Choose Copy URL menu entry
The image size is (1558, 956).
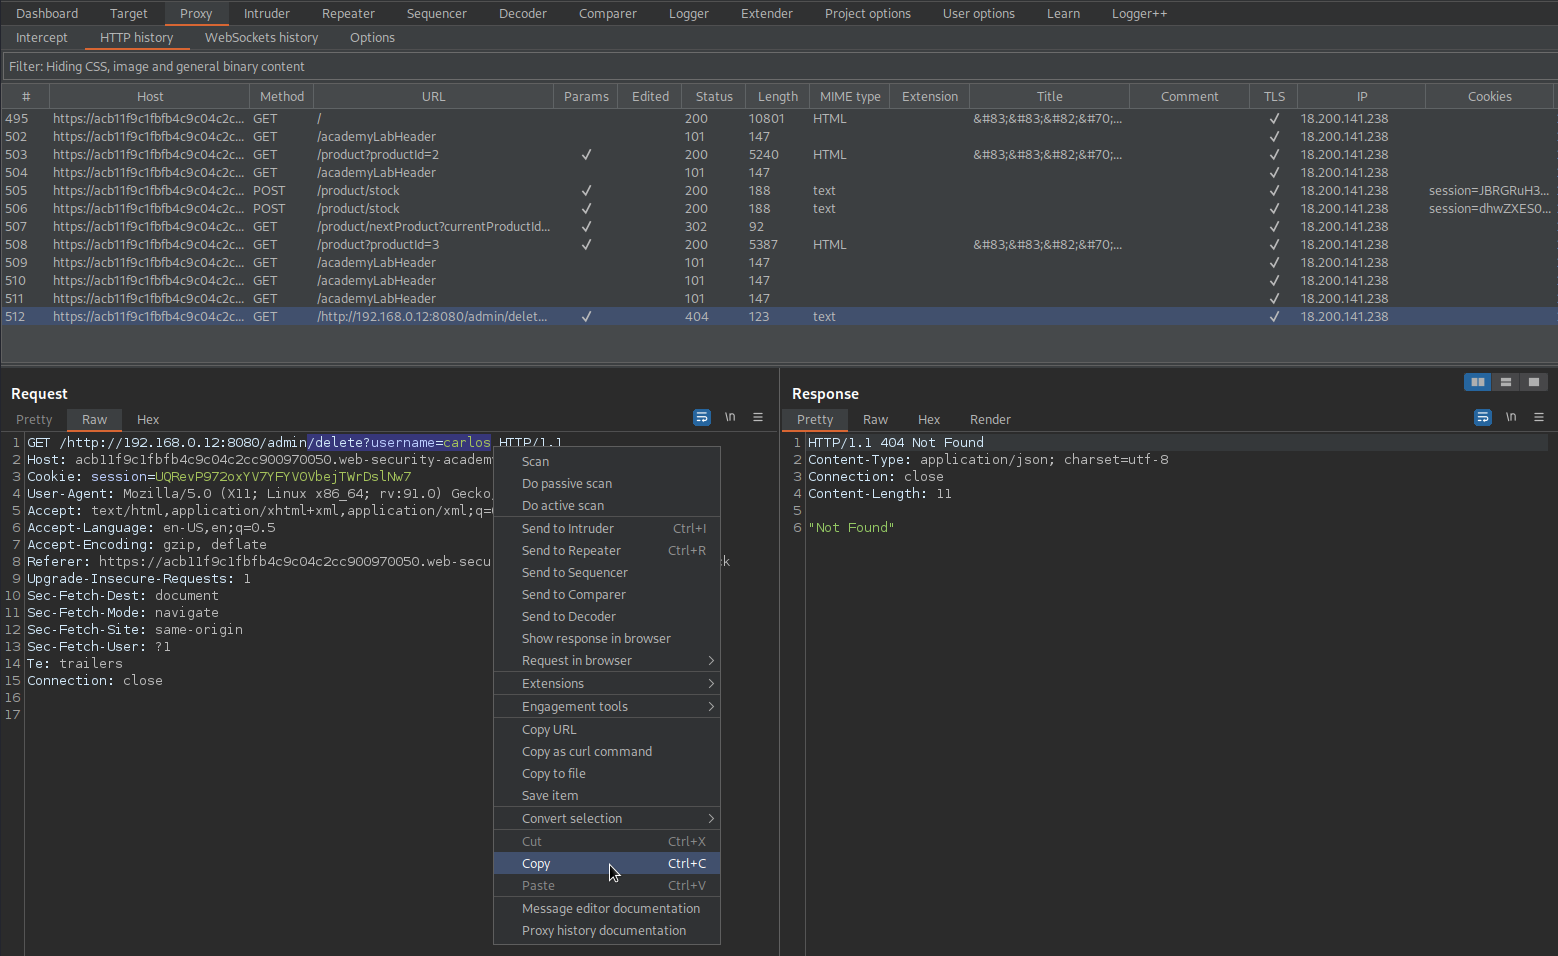point(607,729)
